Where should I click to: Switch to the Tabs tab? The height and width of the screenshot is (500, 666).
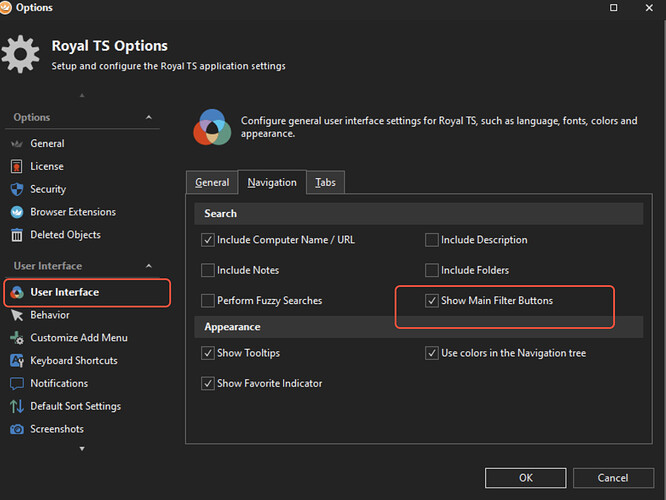click(325, 183)
